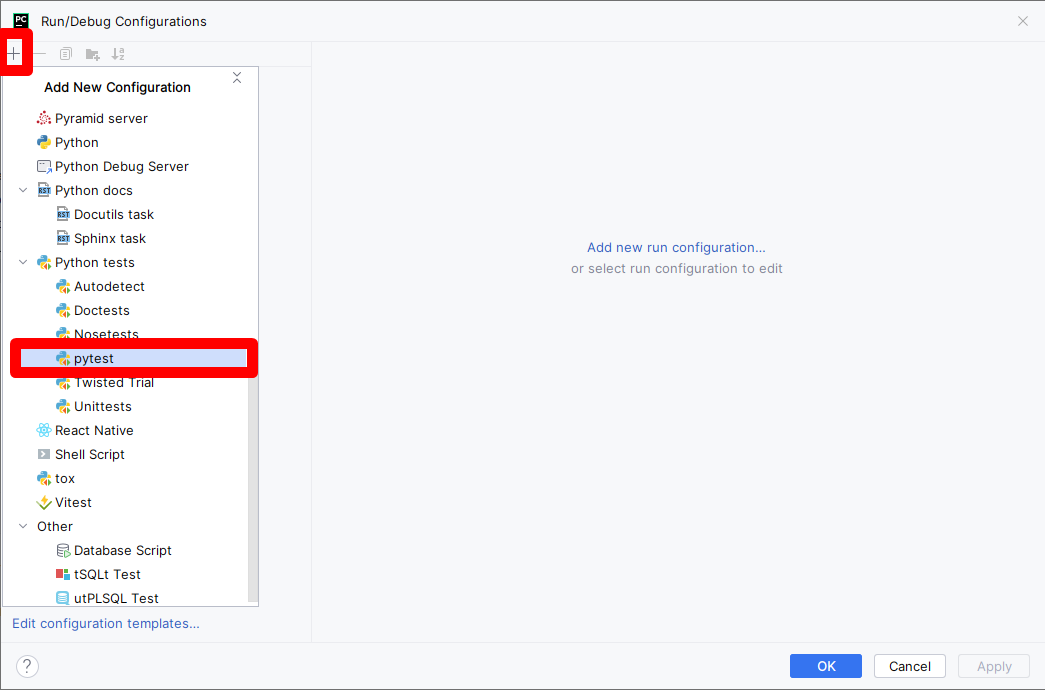Image resolution: width=1045 pixels, height=690 pixels.
Task: Choose tSQLt Test under Other
Action: (x=107, y=574)
